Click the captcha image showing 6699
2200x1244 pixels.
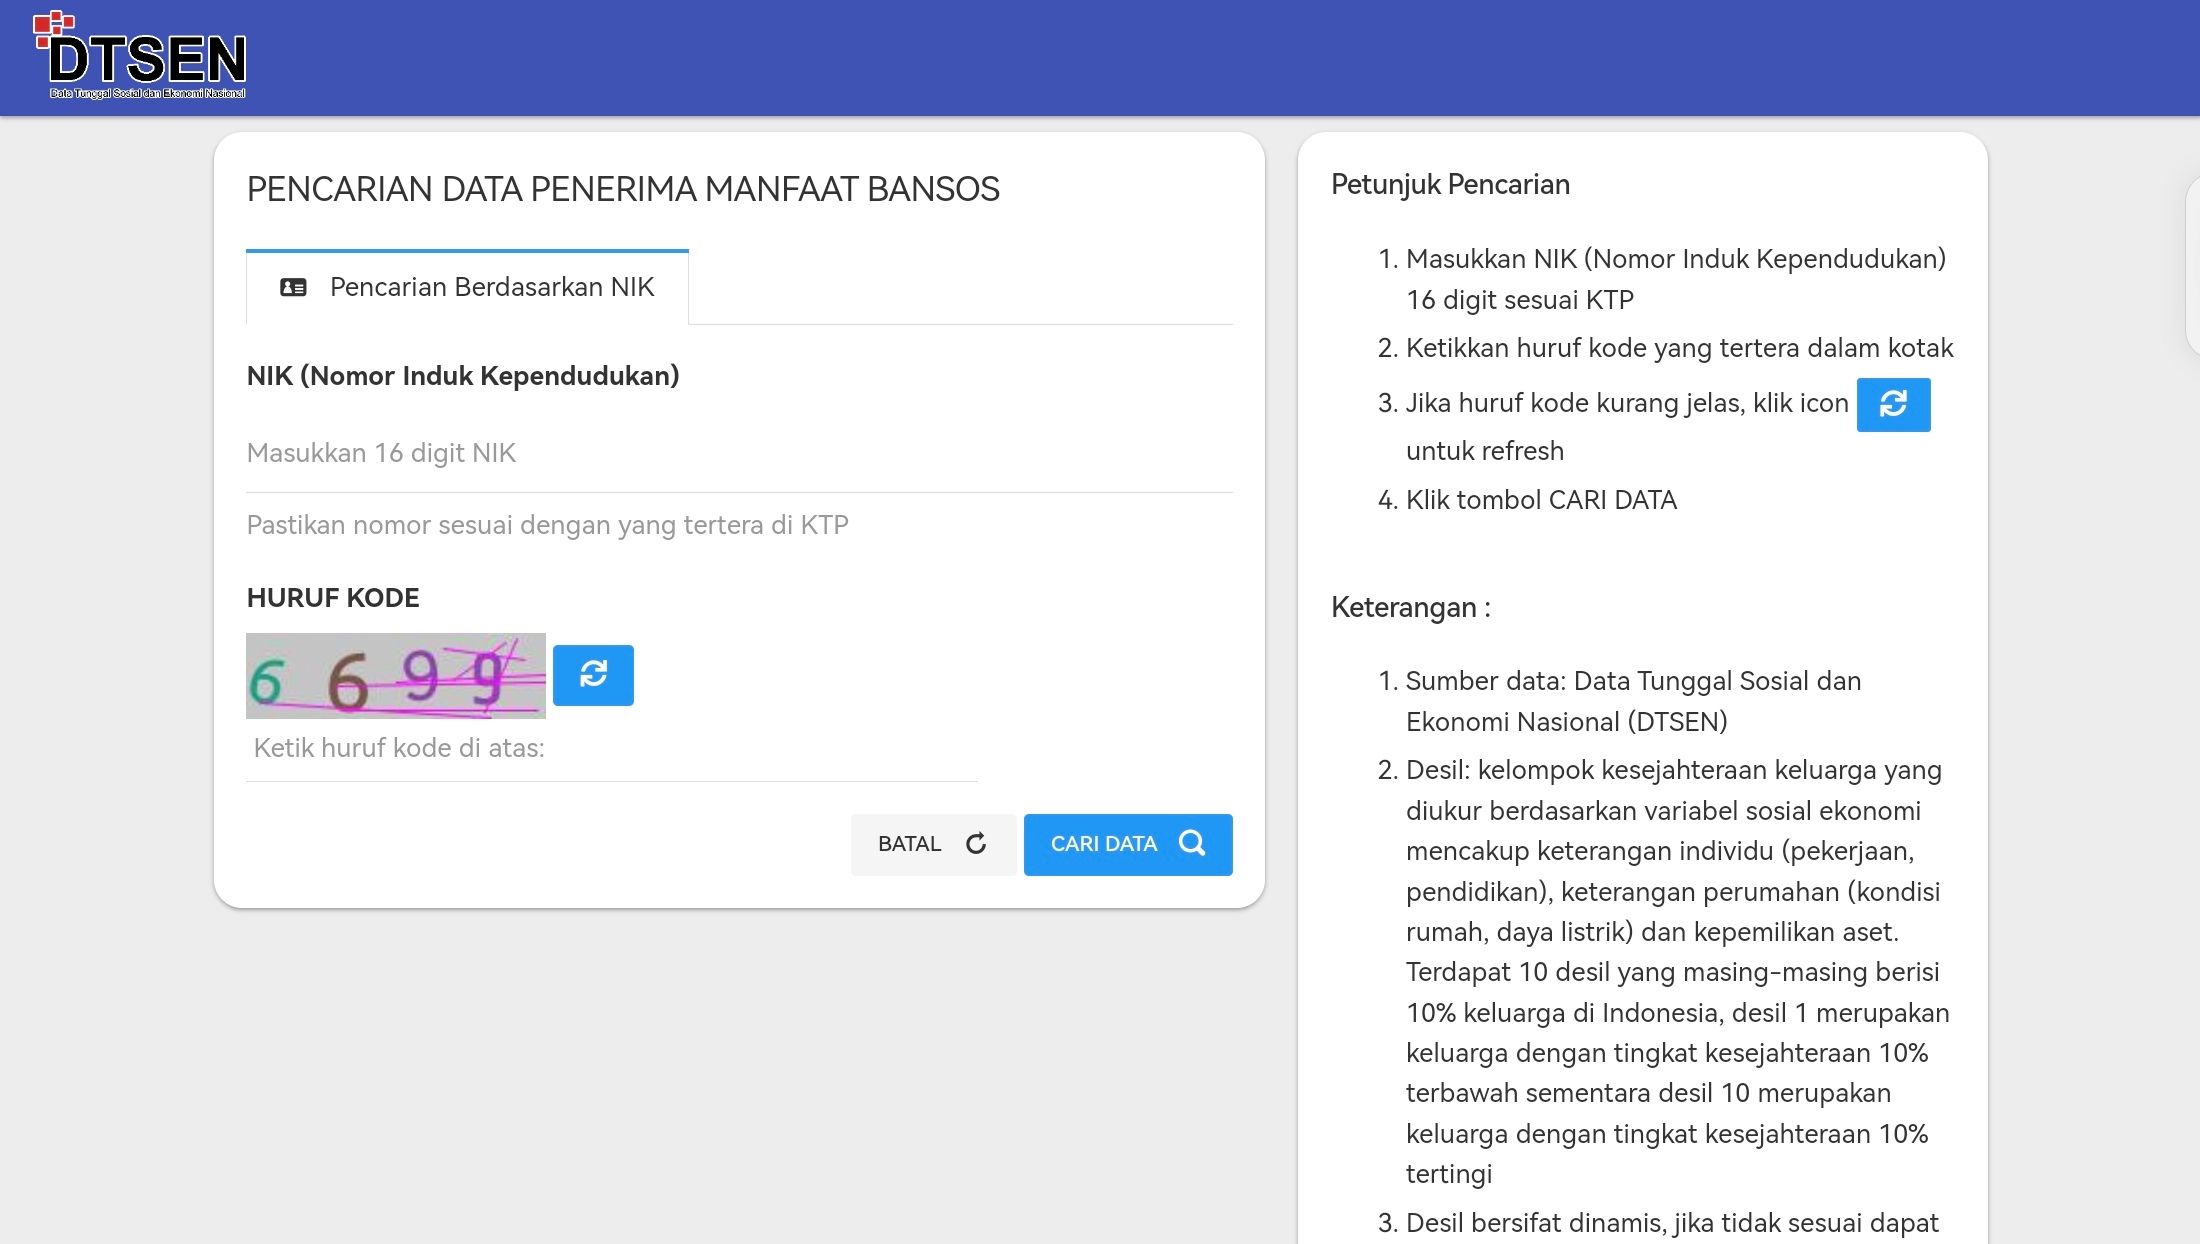[x=396, y=676]
